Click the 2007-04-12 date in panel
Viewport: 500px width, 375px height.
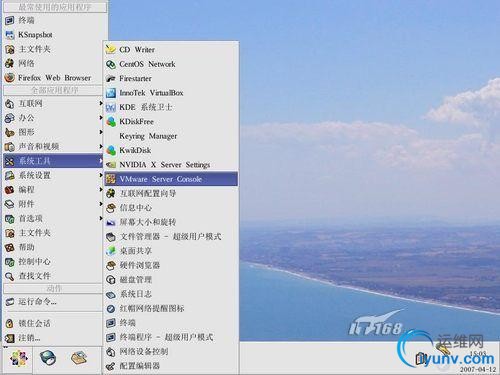coord(478,370)
